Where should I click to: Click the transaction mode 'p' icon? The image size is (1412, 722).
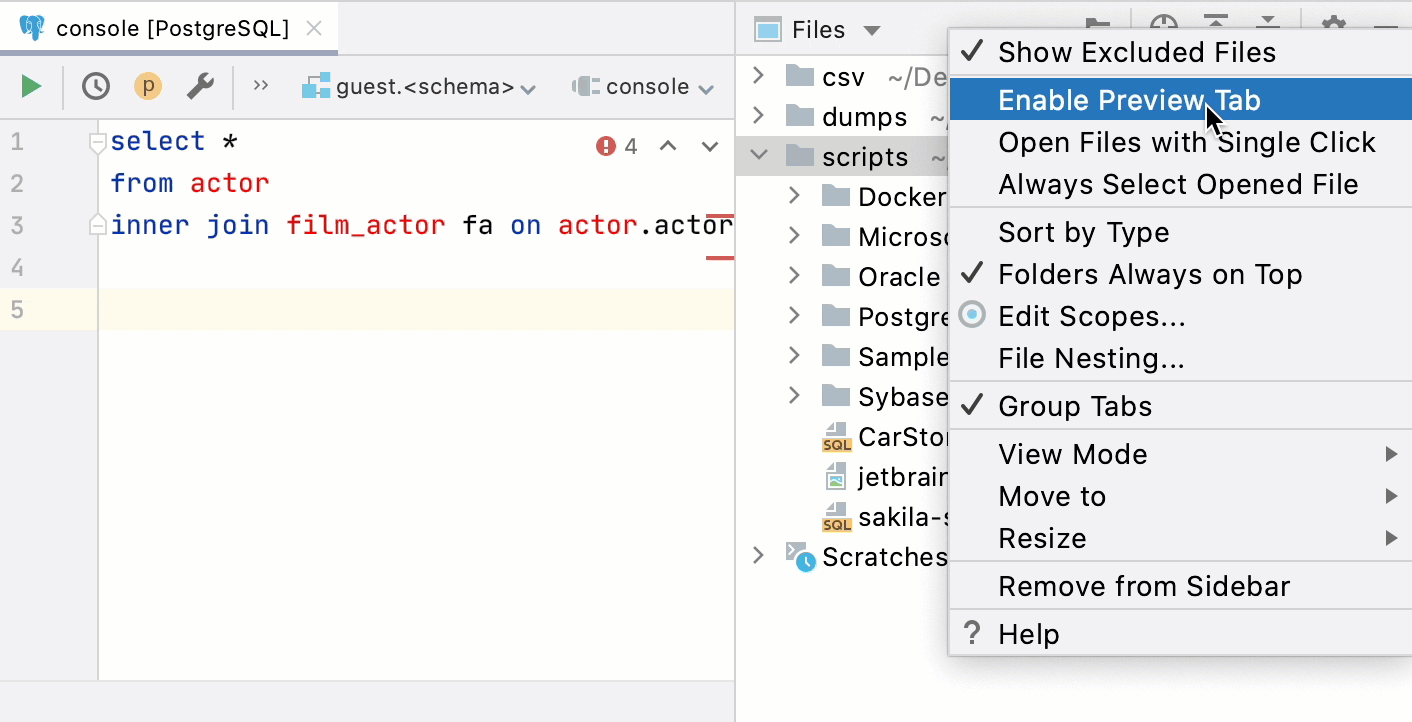coord(148,87)
